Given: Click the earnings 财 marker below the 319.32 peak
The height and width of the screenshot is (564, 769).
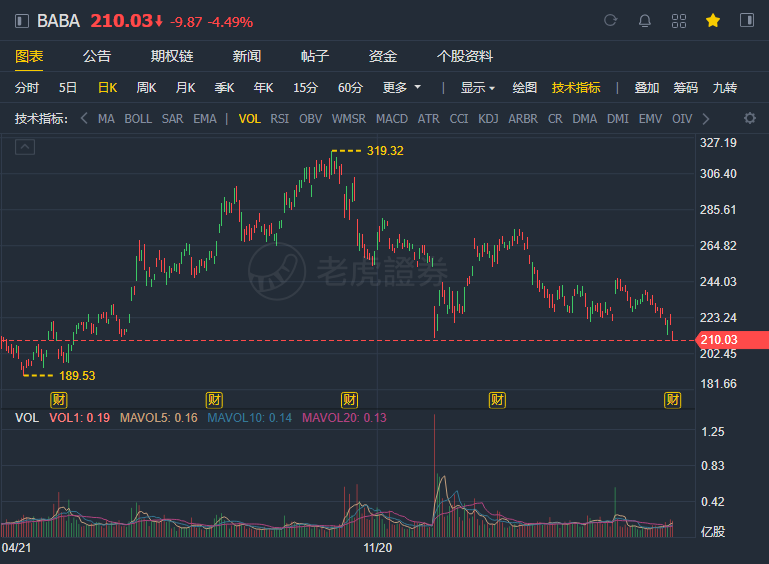Looking at the screenshot, I should click(350, 400).
